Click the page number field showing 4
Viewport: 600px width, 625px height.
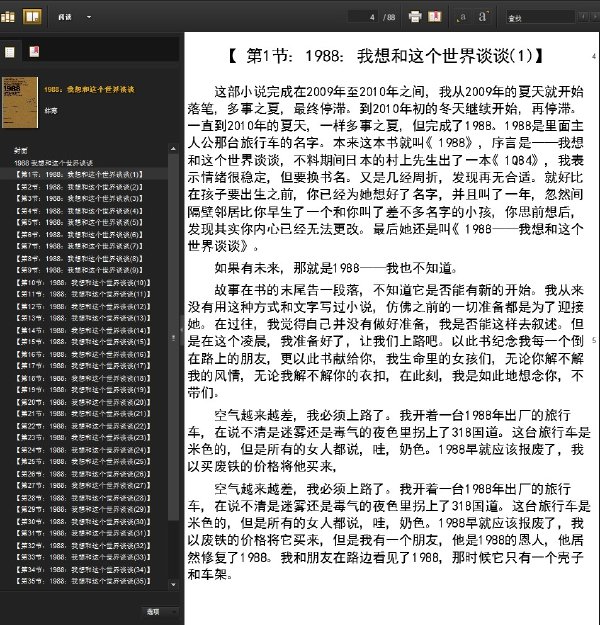pyautogui.click(x=363, y=17)
